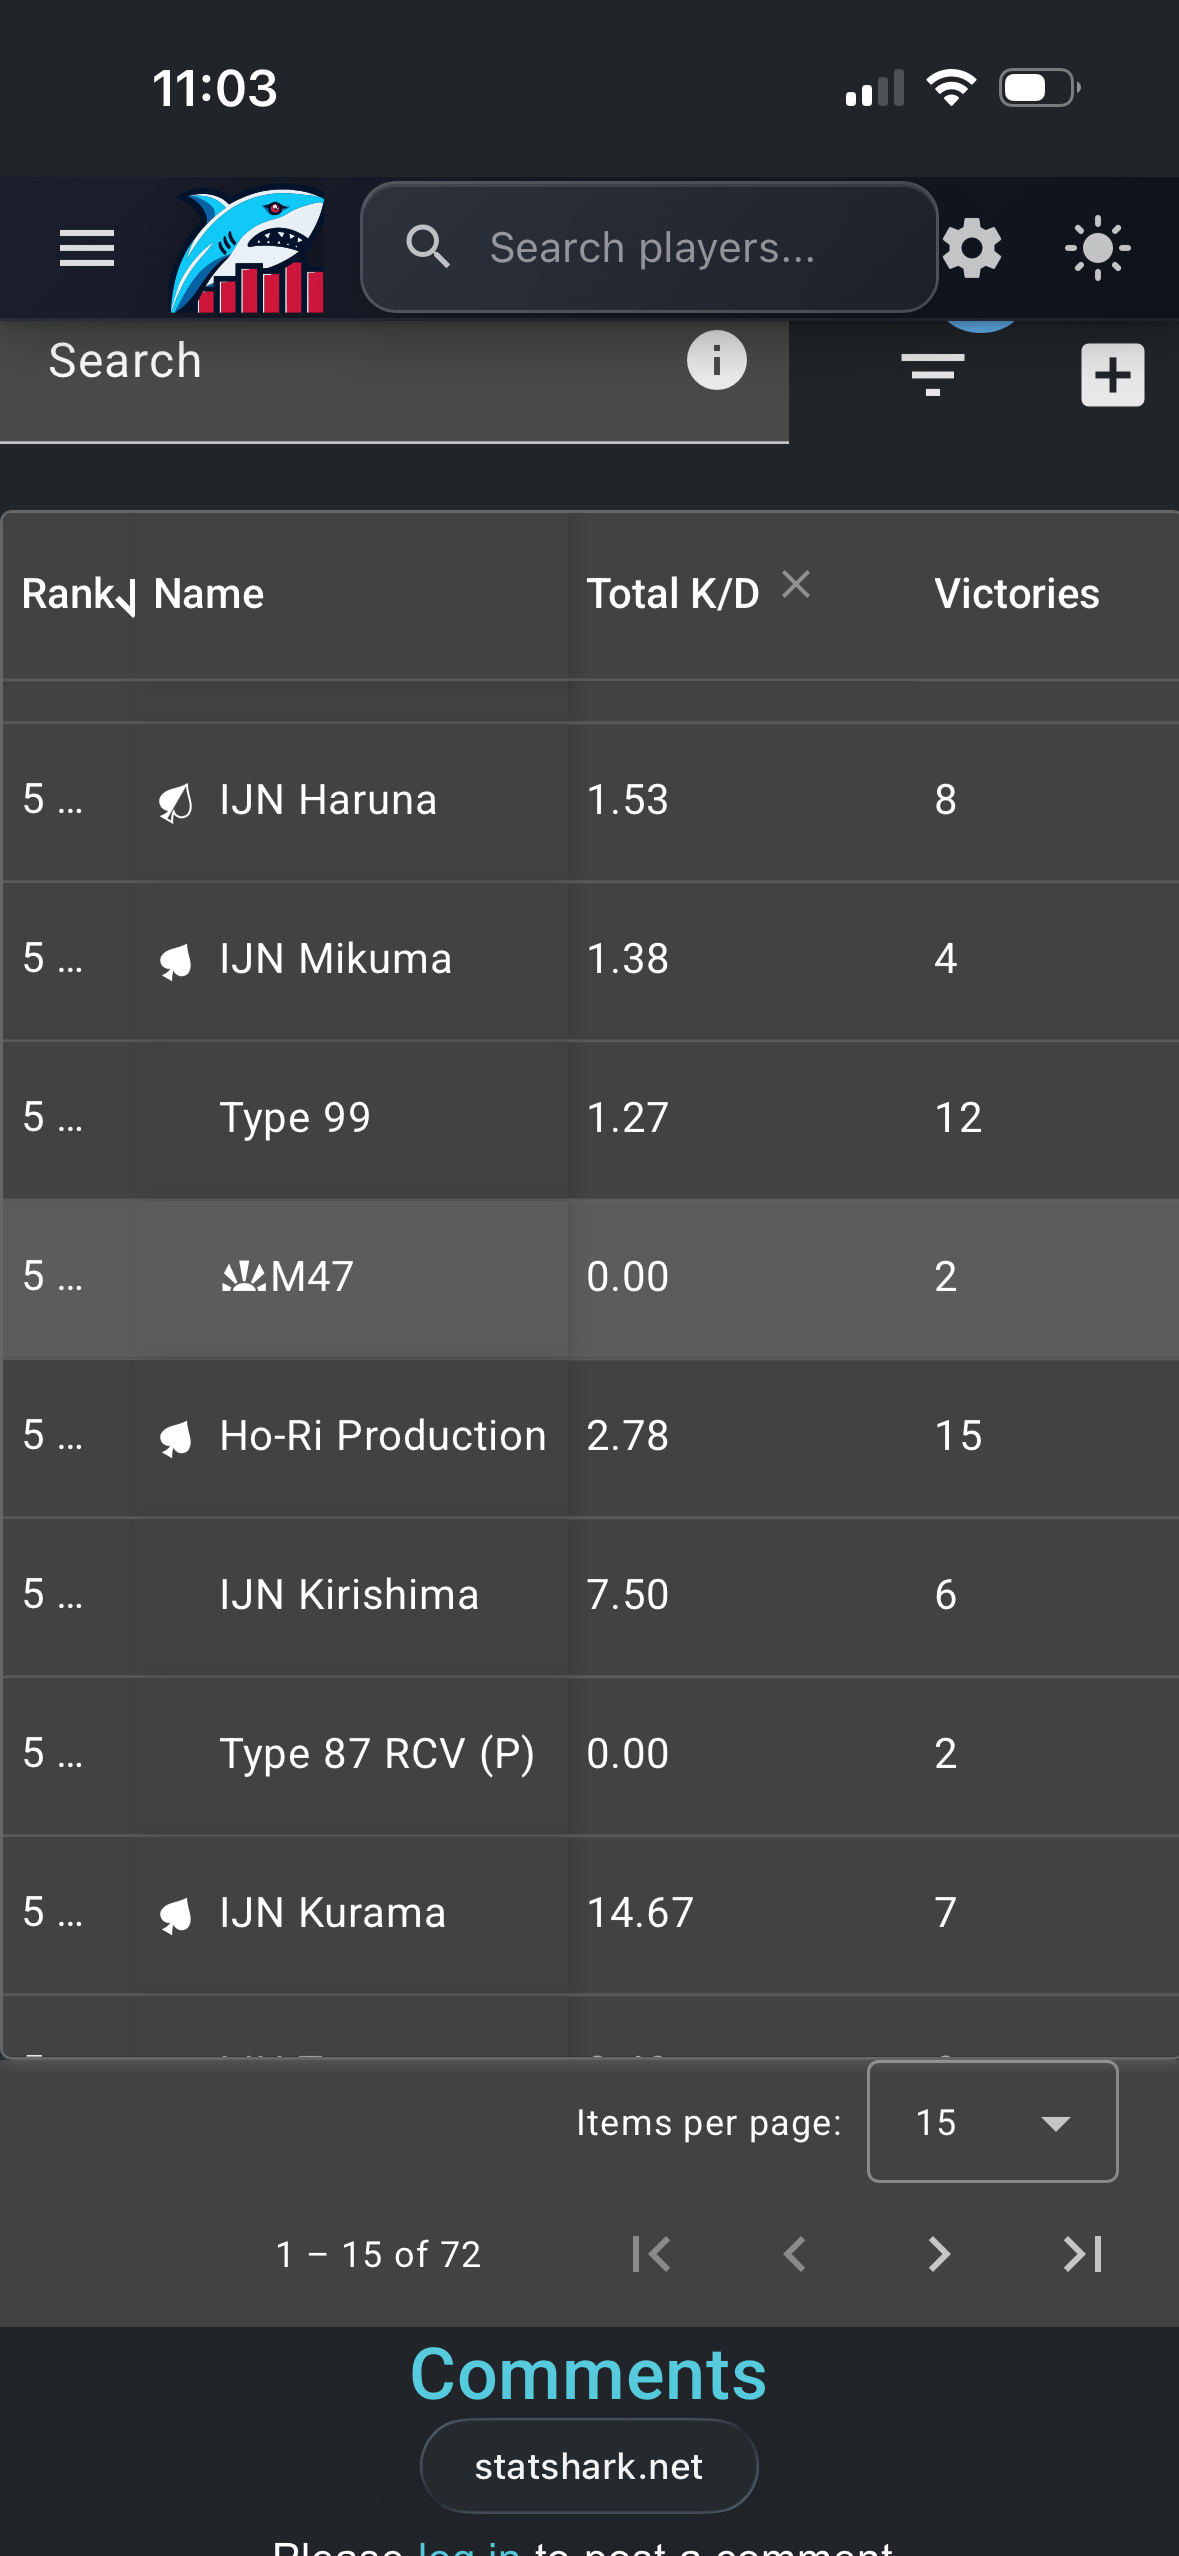Click the table Search filter field

click(394, 378)
